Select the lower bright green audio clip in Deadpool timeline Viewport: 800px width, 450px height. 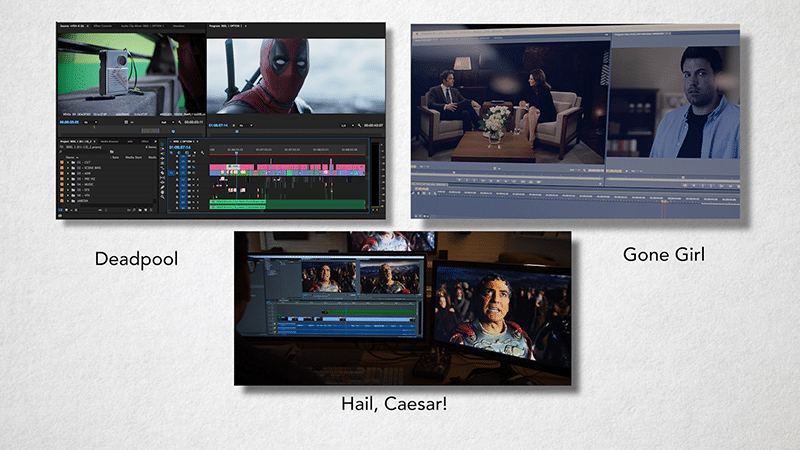coord(237,207)
